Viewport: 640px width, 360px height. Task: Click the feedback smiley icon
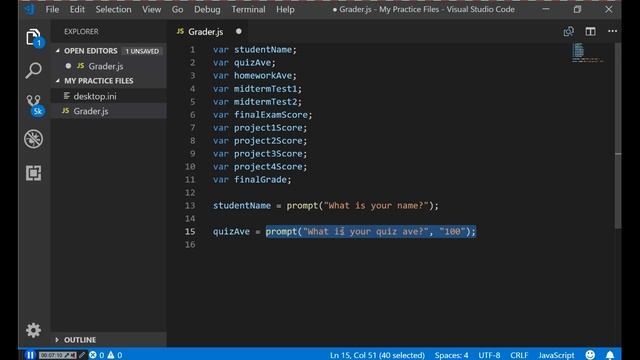590,355
